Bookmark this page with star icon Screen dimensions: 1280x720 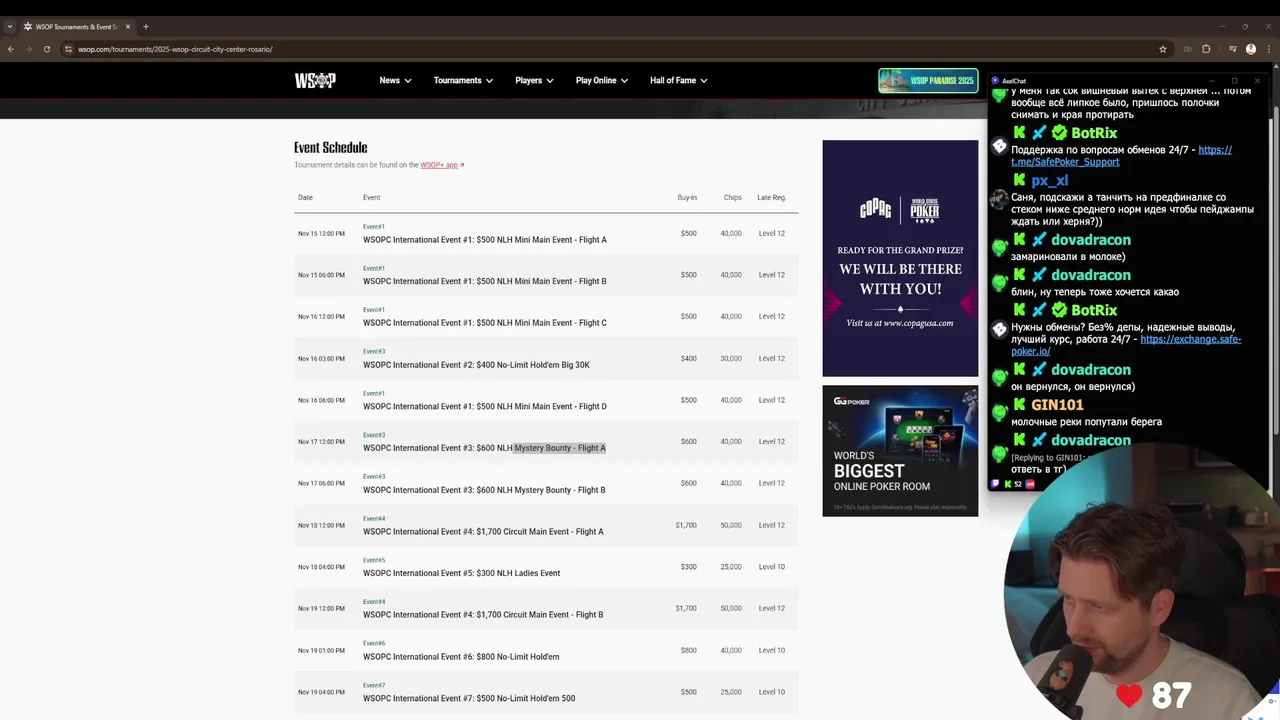[1163, 49]
